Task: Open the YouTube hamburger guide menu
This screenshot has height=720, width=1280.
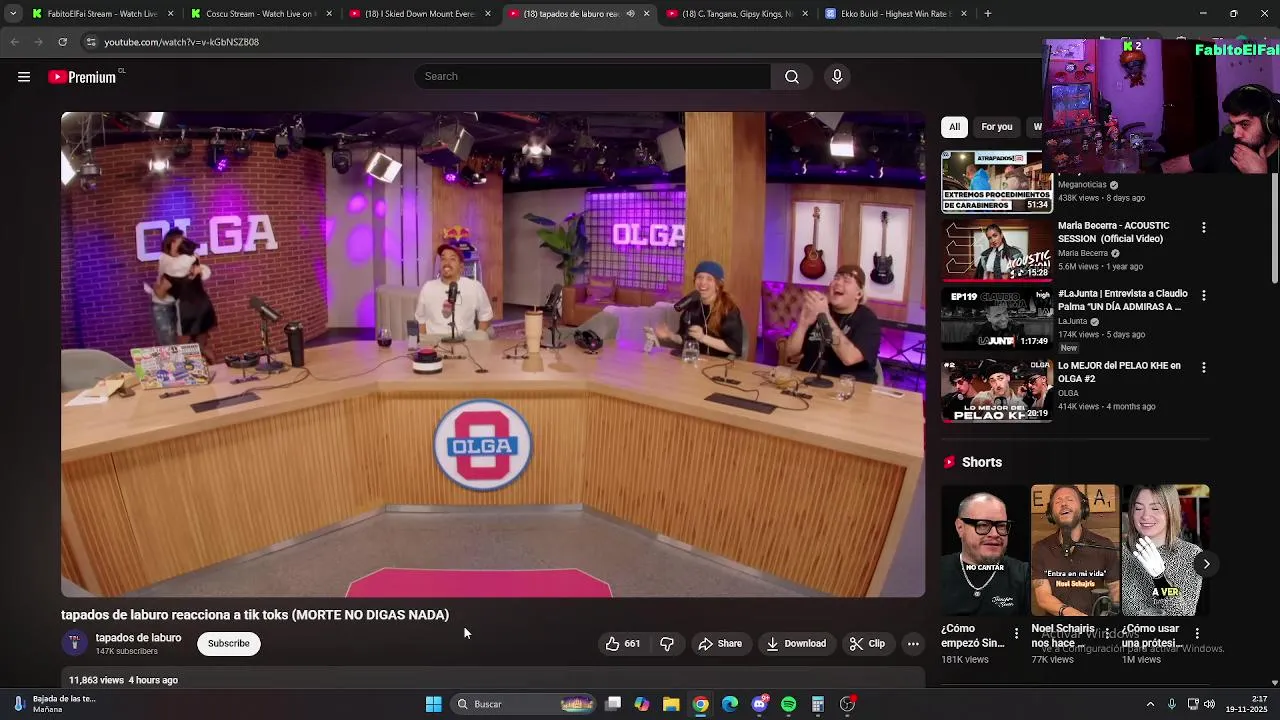Action: pyautogui.click(x=24, y=77)
